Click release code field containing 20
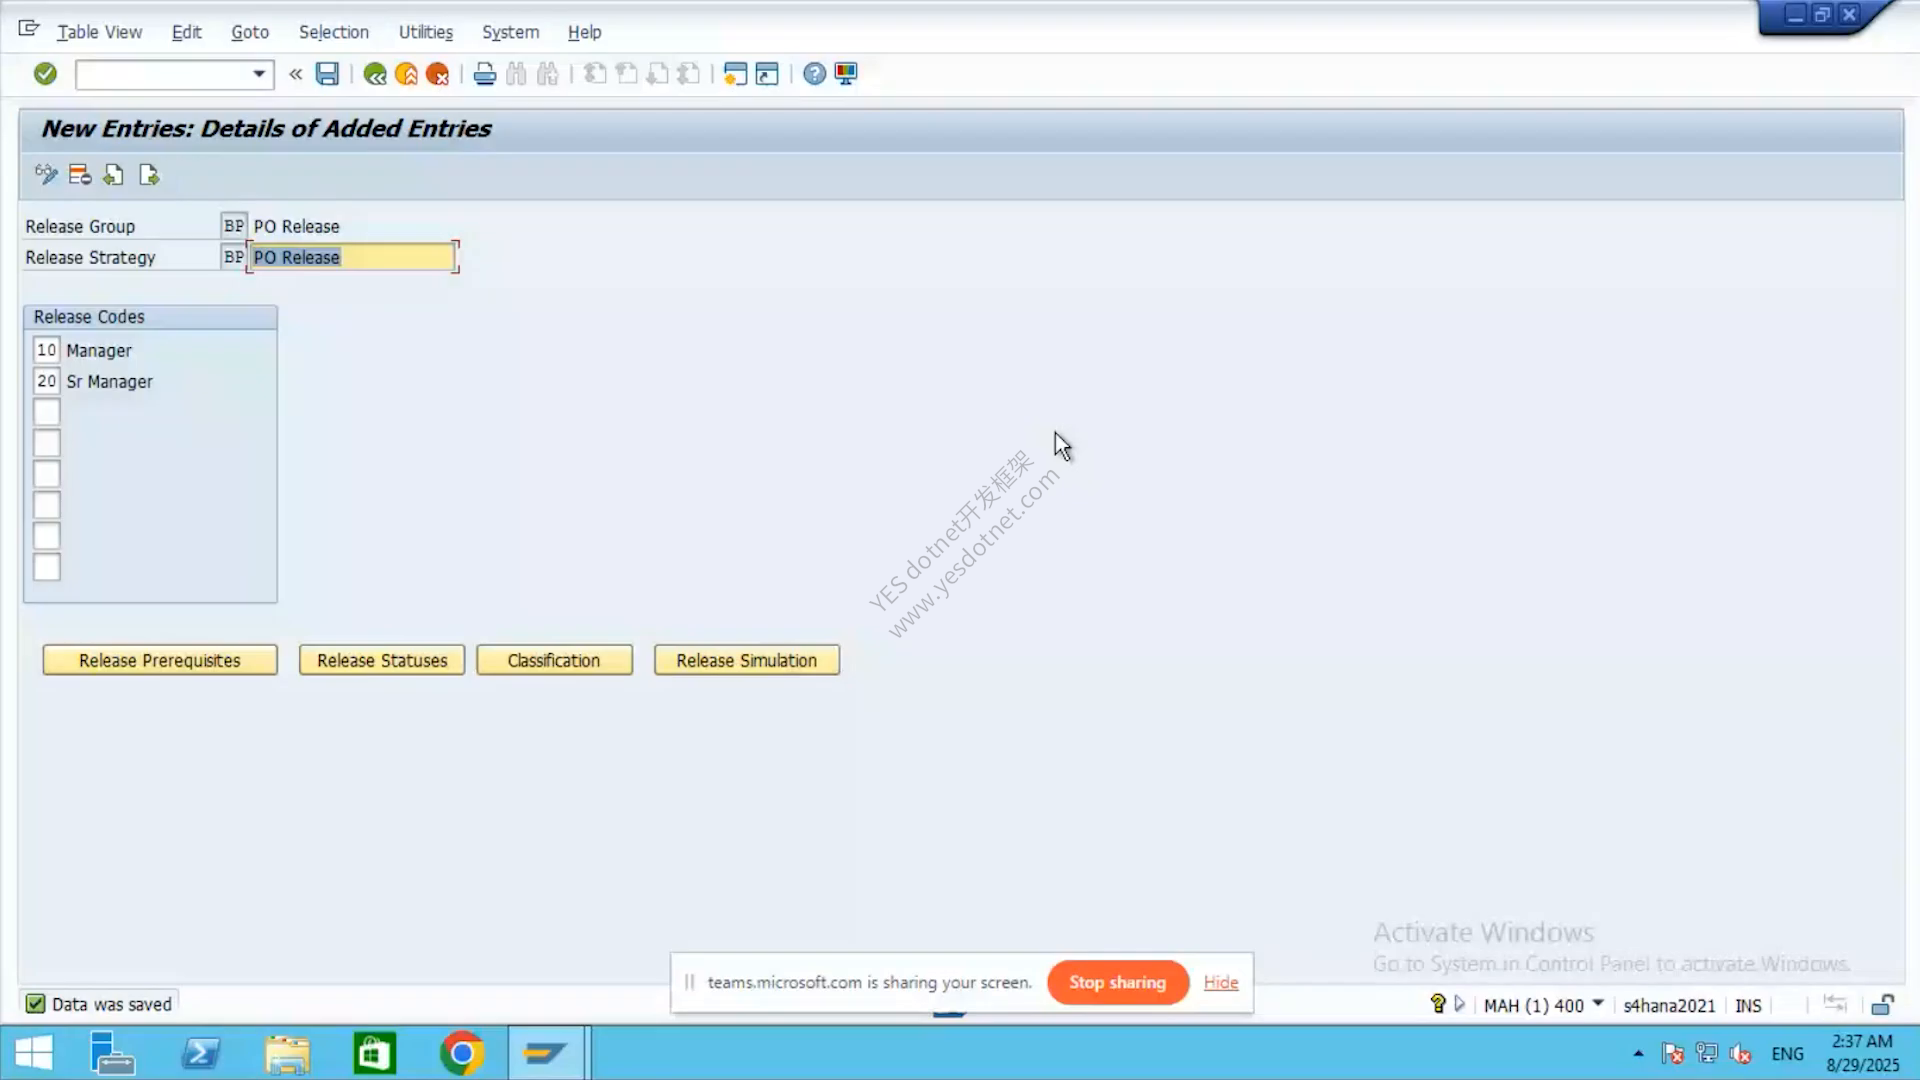Screen dimensions: 1920x1080 [46, 381]
